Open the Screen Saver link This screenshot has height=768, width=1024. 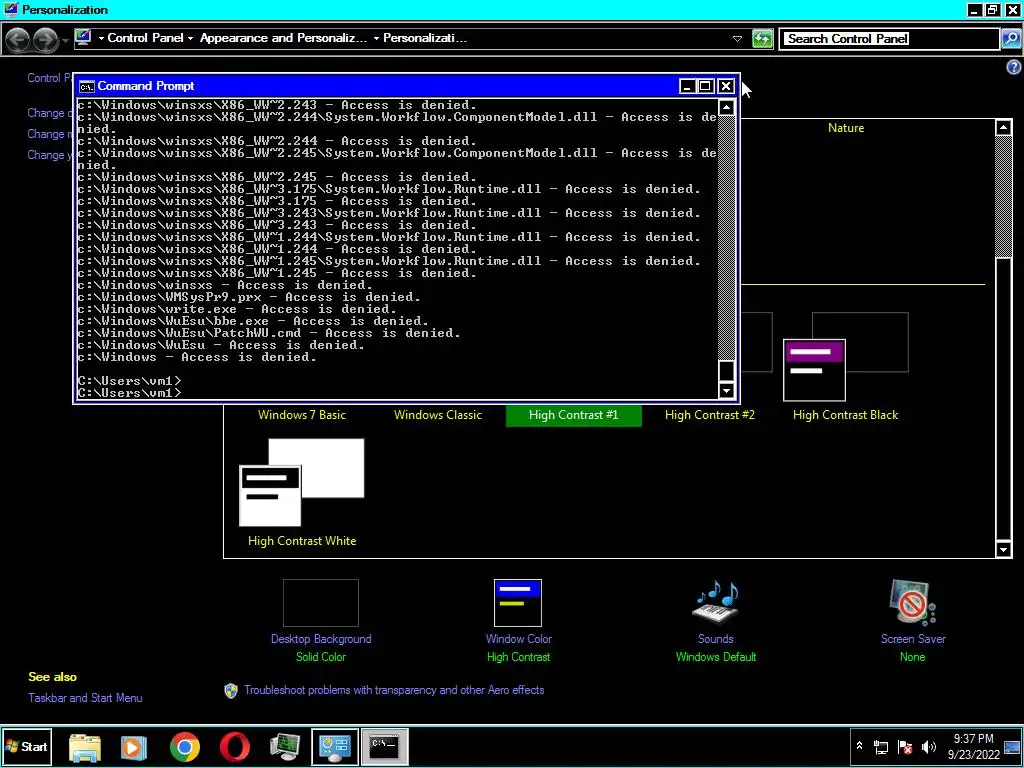[913, 639]
